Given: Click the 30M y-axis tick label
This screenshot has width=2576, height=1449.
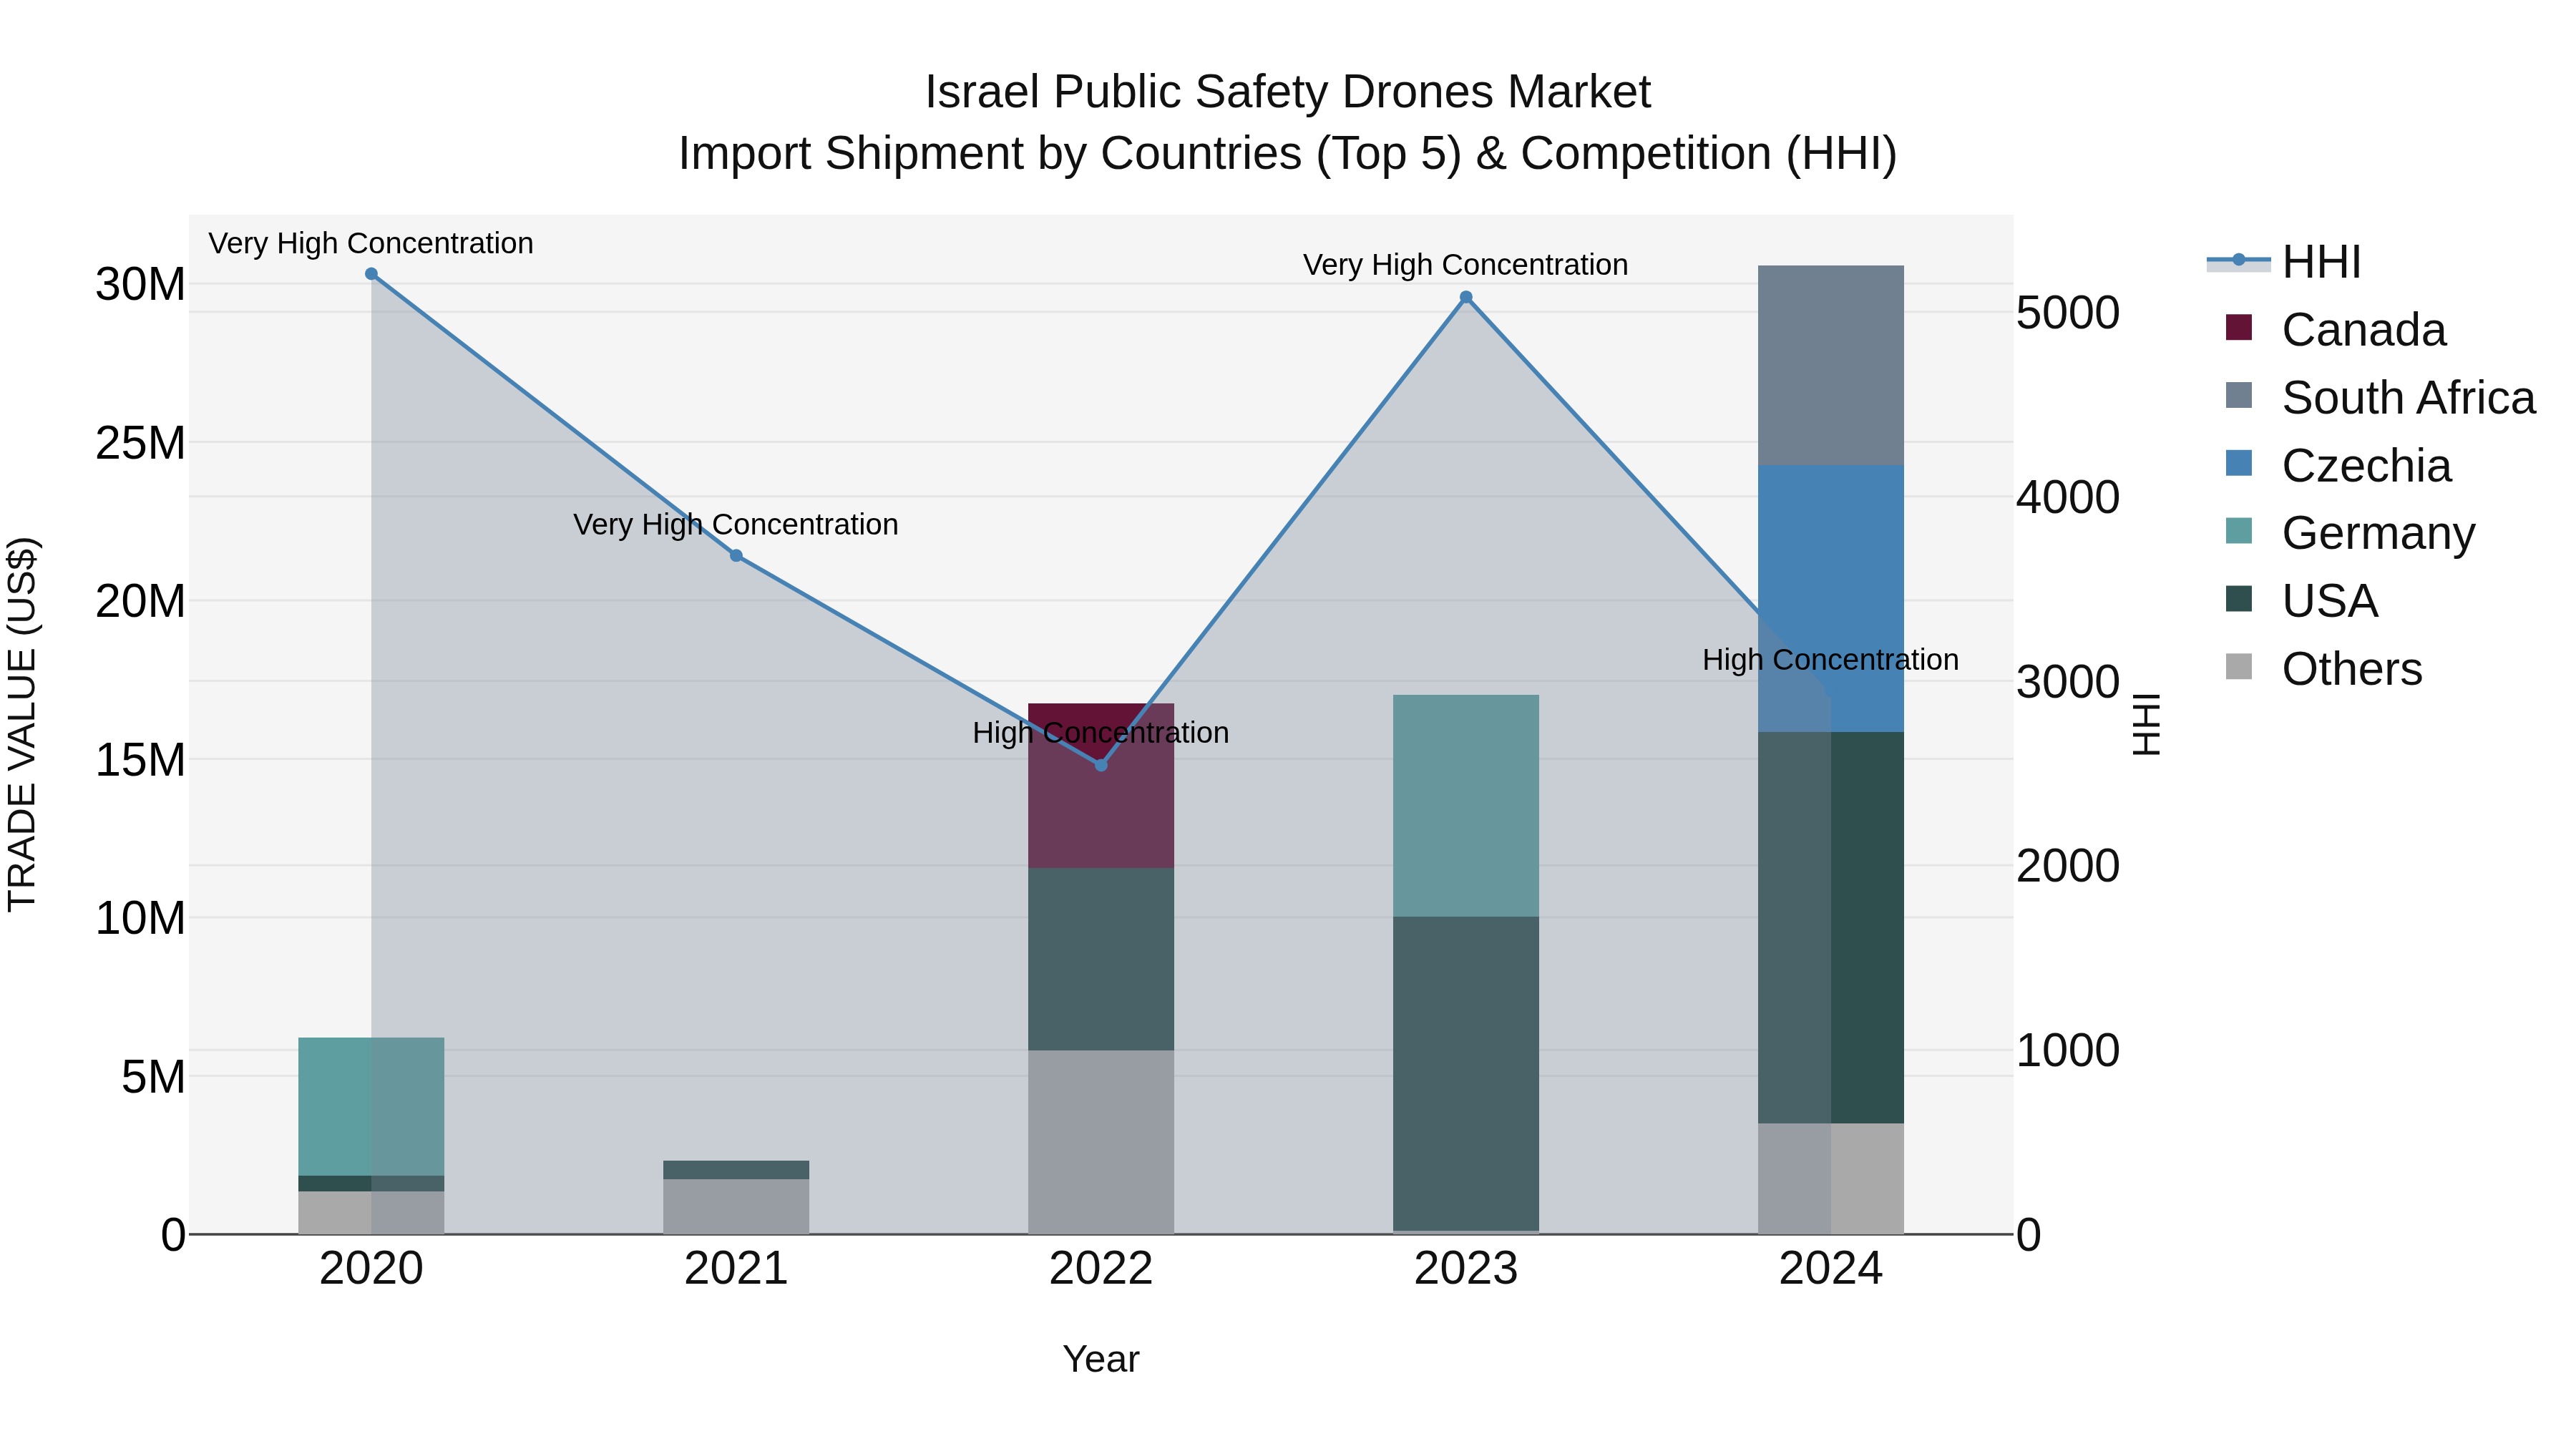Looking at the screenshot, I should (x=140, y=285).
